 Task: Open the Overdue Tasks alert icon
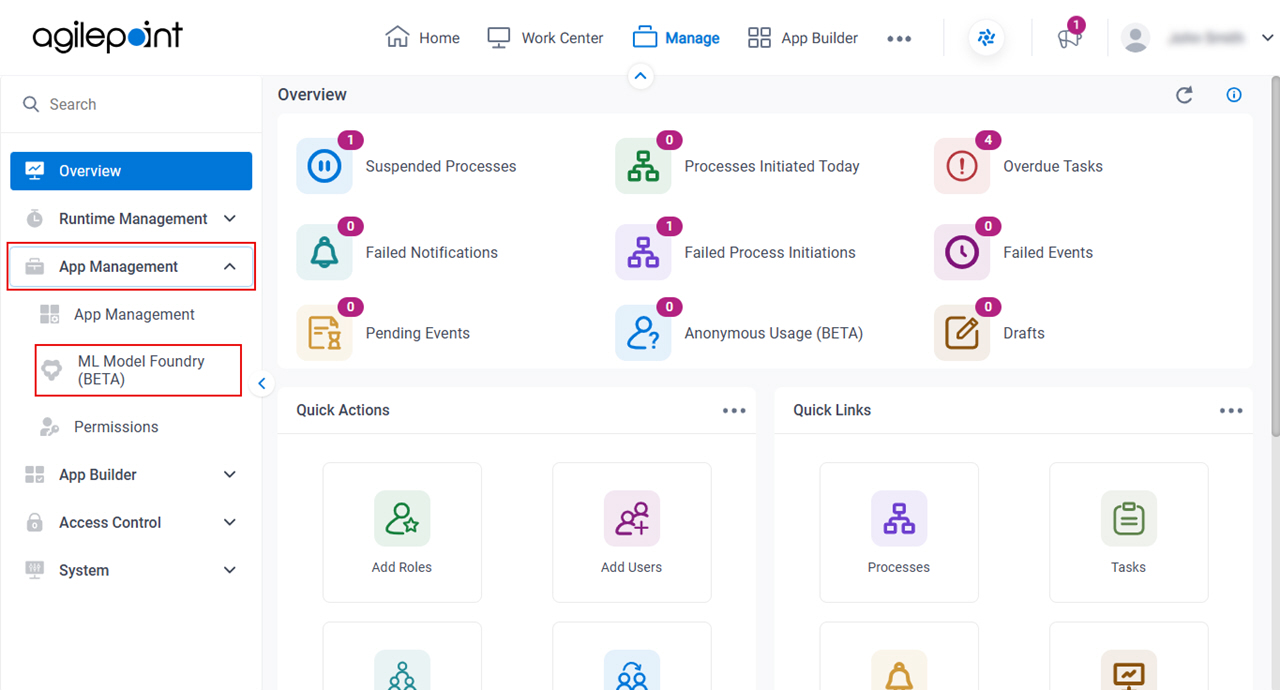click(962, 166)
